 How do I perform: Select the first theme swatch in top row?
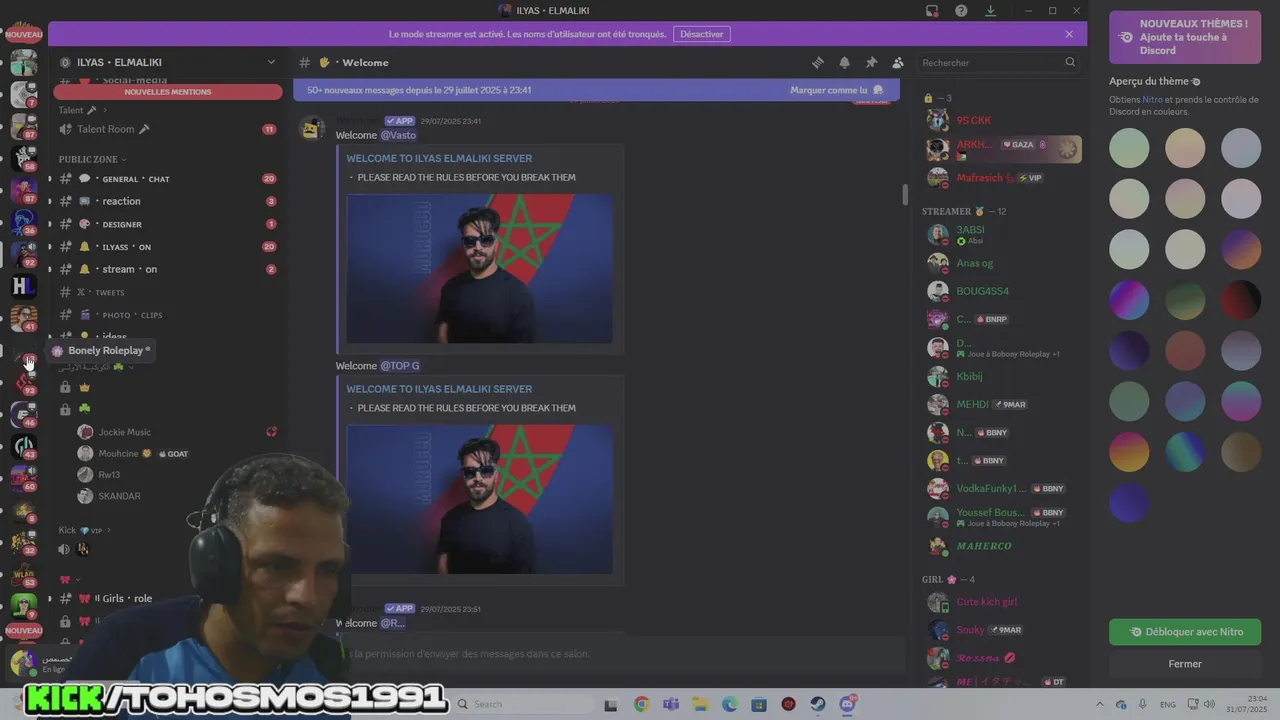(x=1129, y=148)
